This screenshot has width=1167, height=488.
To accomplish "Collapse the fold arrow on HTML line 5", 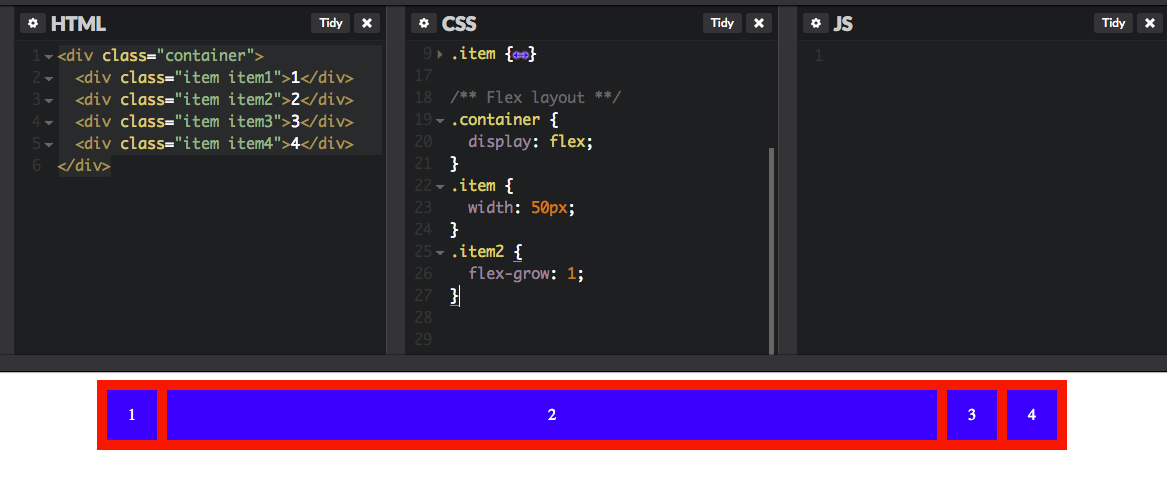I will (x=48, y=144).
